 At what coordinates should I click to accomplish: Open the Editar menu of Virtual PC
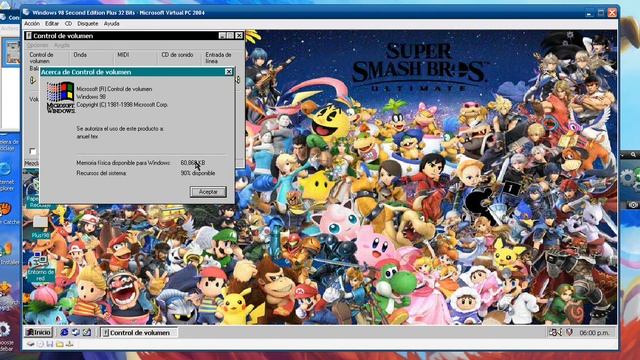click(52, 24)
